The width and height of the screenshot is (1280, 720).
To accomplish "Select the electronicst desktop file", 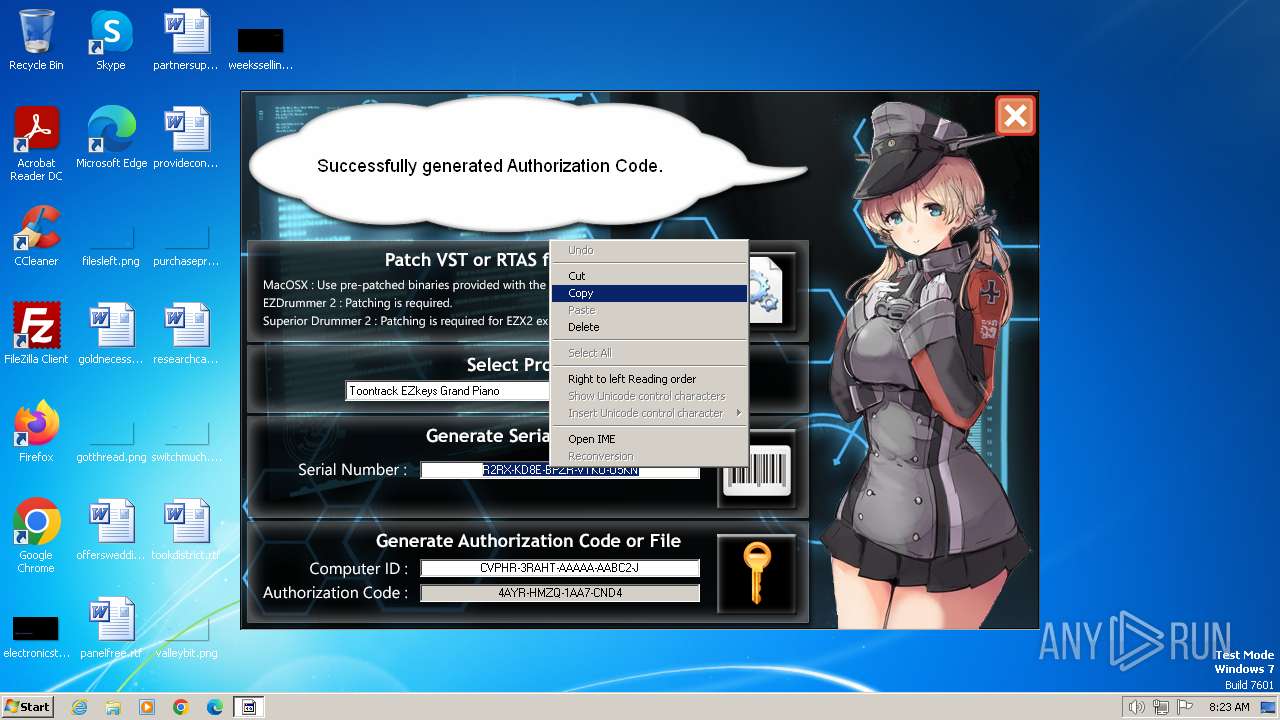I will point(36,637).
